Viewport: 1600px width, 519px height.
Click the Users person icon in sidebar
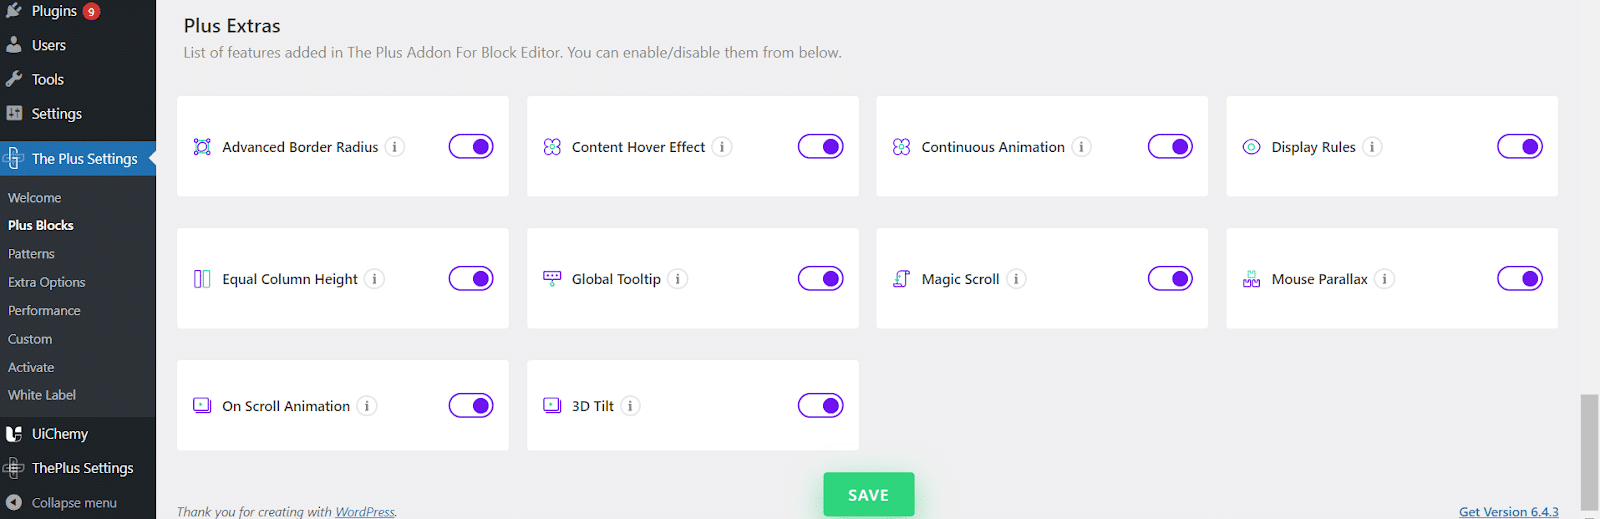pos(14,45)
